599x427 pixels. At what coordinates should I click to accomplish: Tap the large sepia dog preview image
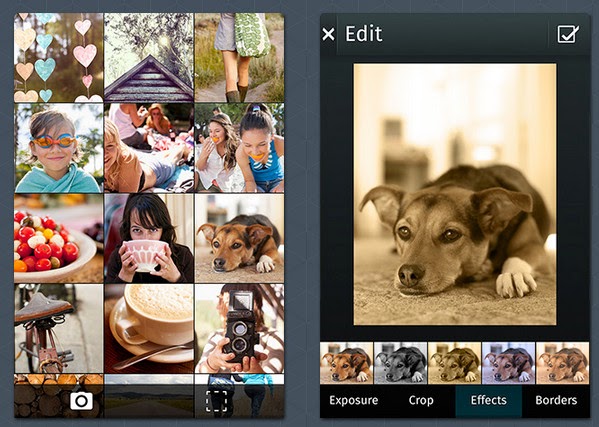tap(455, 194)
